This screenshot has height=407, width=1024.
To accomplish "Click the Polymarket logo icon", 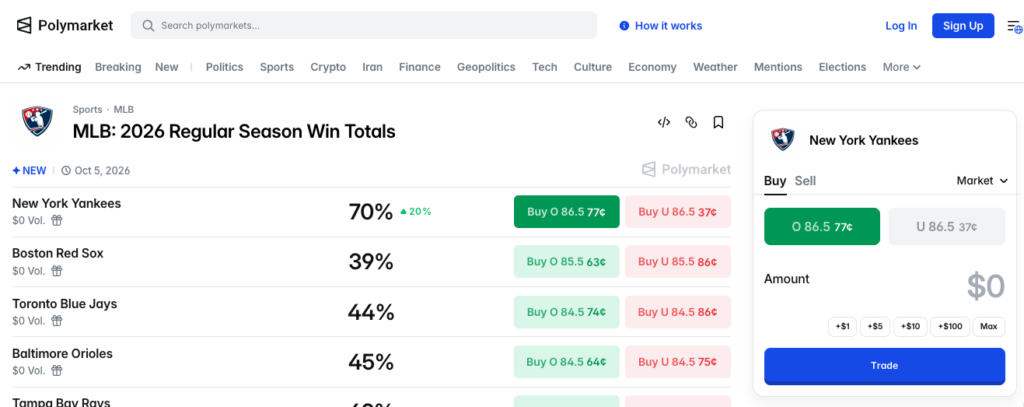I will pos(24,25).
